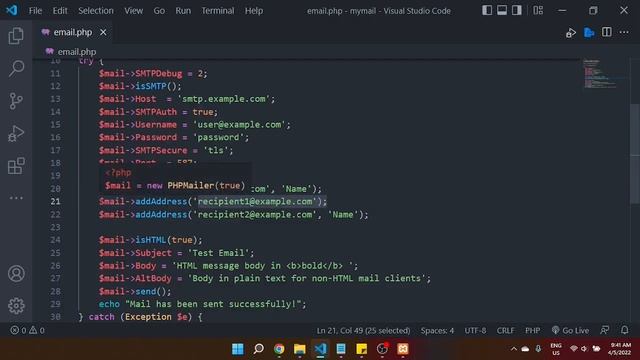Open Sticky Notes from taskbar

(362, 349)
